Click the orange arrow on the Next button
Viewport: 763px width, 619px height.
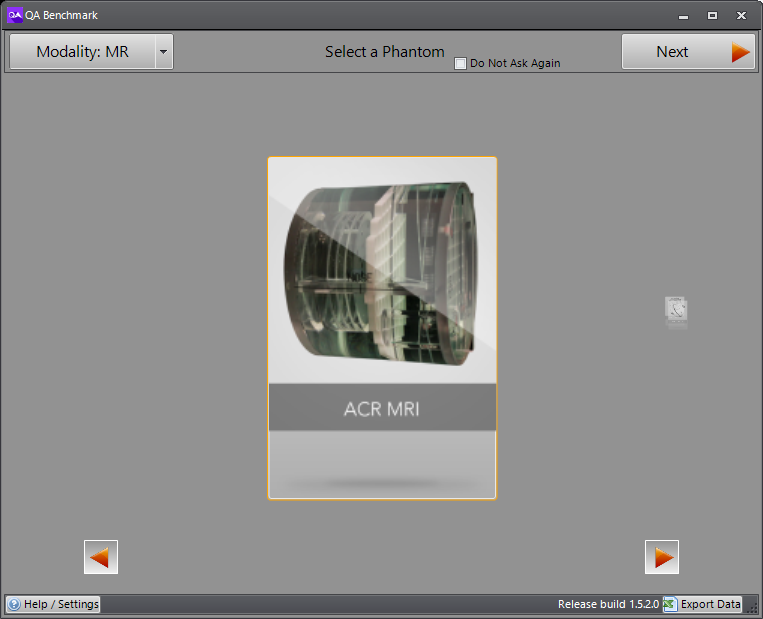(x=740, y=52)
